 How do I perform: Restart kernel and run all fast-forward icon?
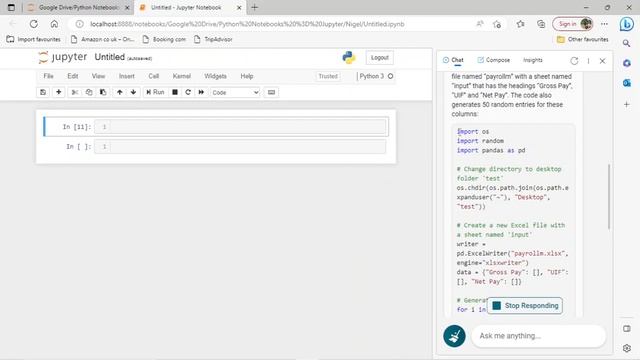tap(201, 92)
